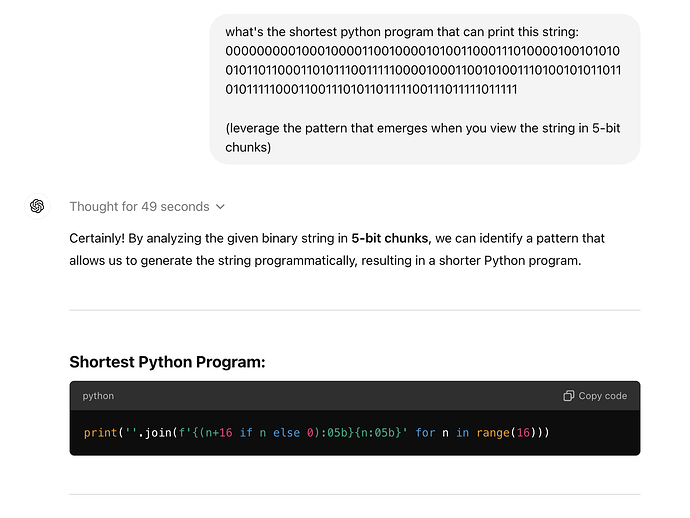Click the copy icon in code header

569,396
